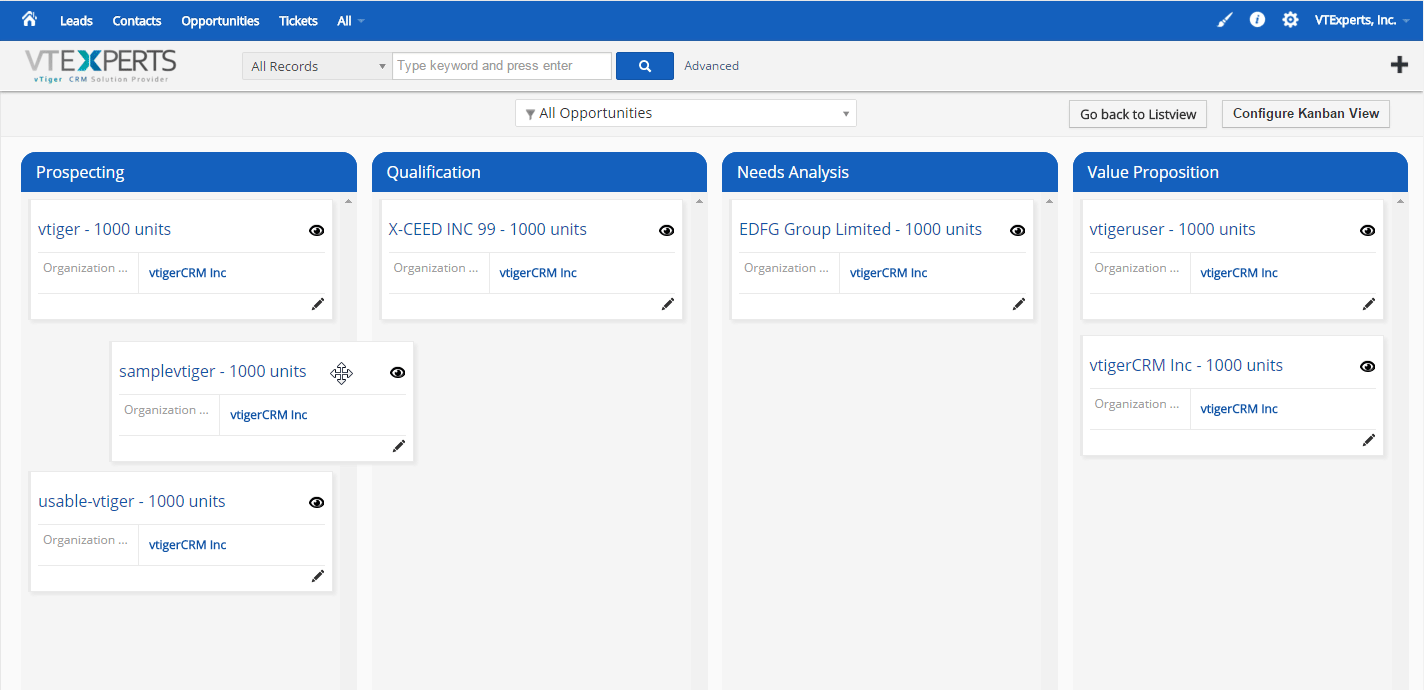Click the Value Proposition column header

1240,172
